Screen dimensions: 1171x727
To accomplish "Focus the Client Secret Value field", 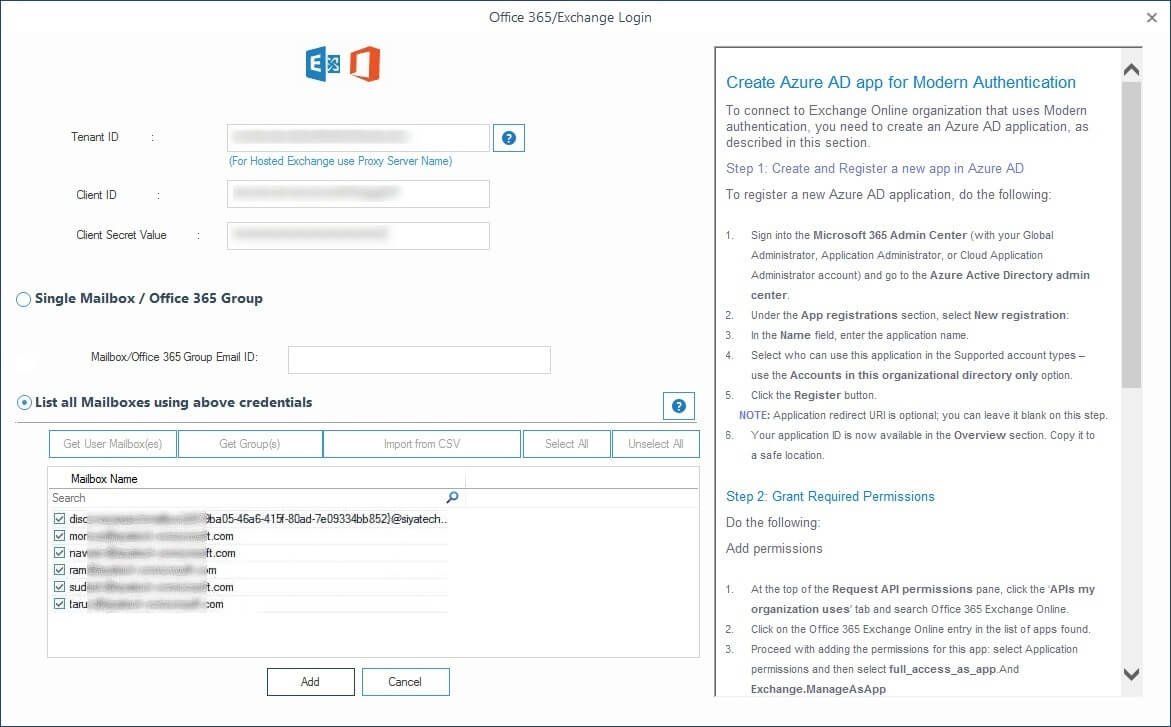I will point(358,235).
